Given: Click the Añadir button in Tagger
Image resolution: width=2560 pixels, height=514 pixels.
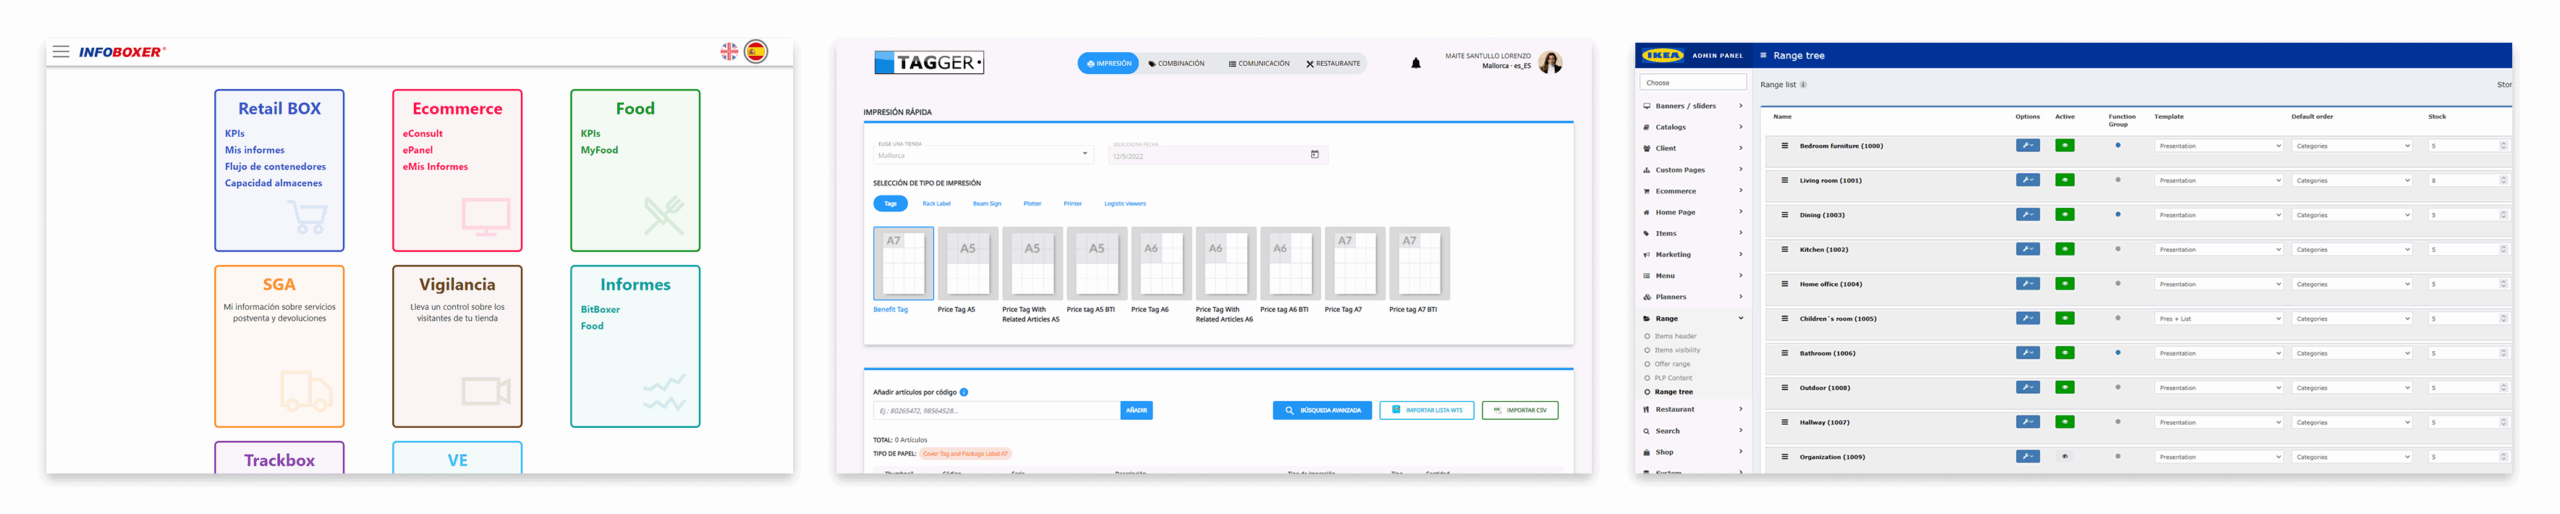Looking at the screenshot, I should point(1136,410).
